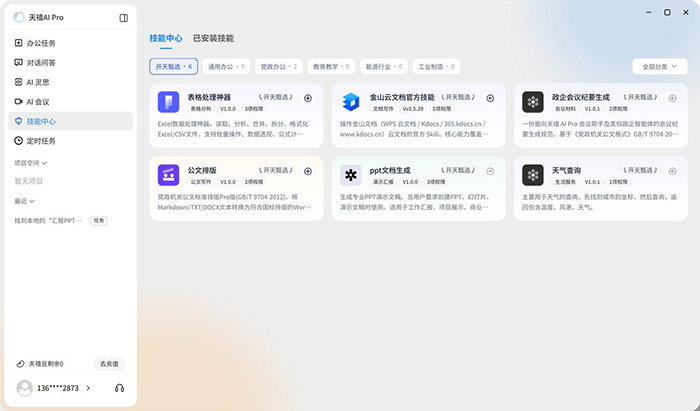Click the 公文排版 purple skill icon
The height and width of the screenshot is (411, 700).
tap(168, 175)
